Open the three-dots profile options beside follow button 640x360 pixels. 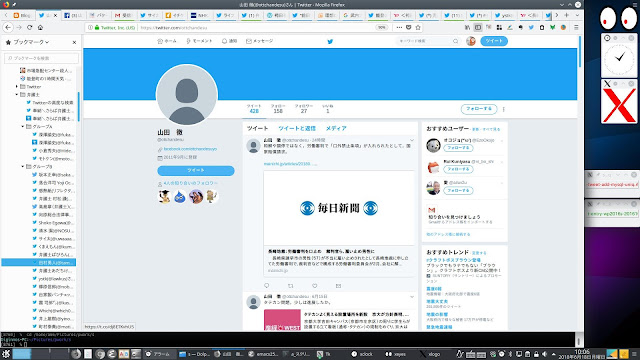point(504,109)
